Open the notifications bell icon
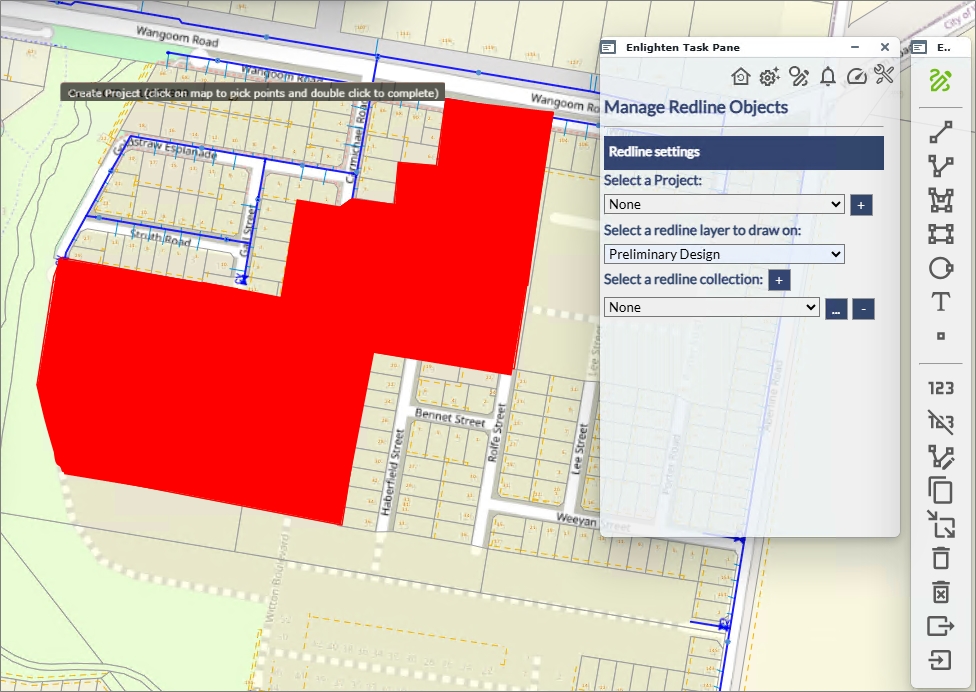The height and width of the screenshot is (692, 976). [827, 76]
